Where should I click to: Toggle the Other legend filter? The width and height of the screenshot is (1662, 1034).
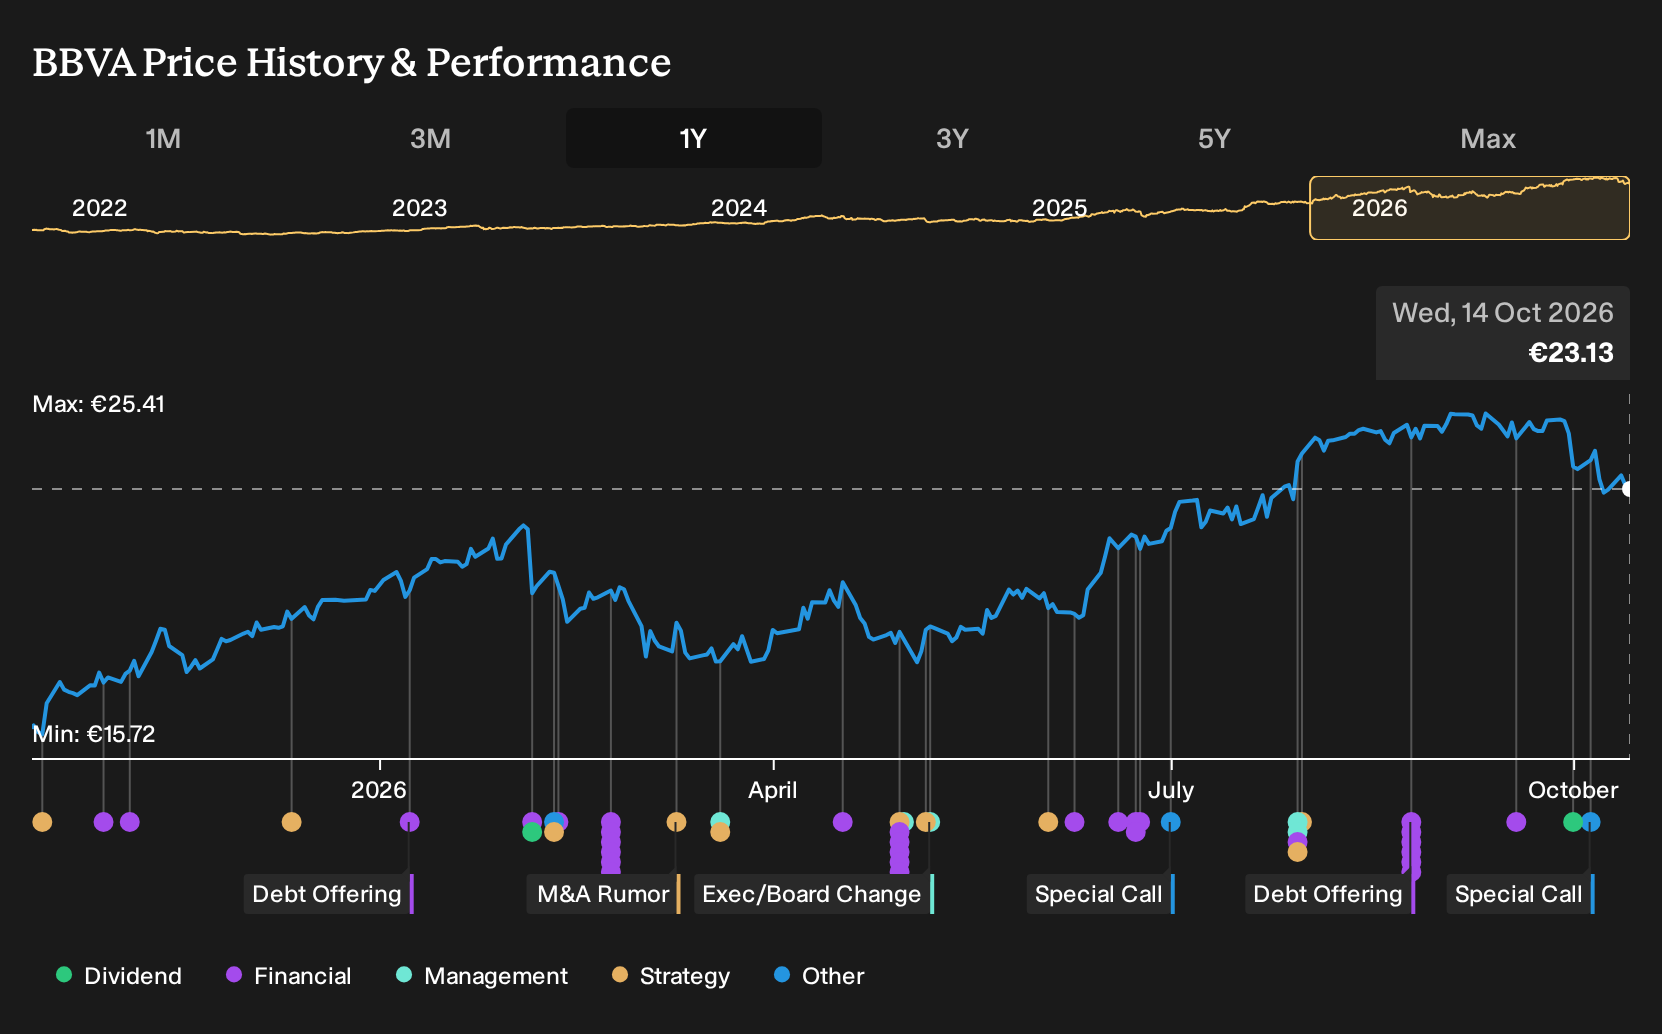point(819,976)
